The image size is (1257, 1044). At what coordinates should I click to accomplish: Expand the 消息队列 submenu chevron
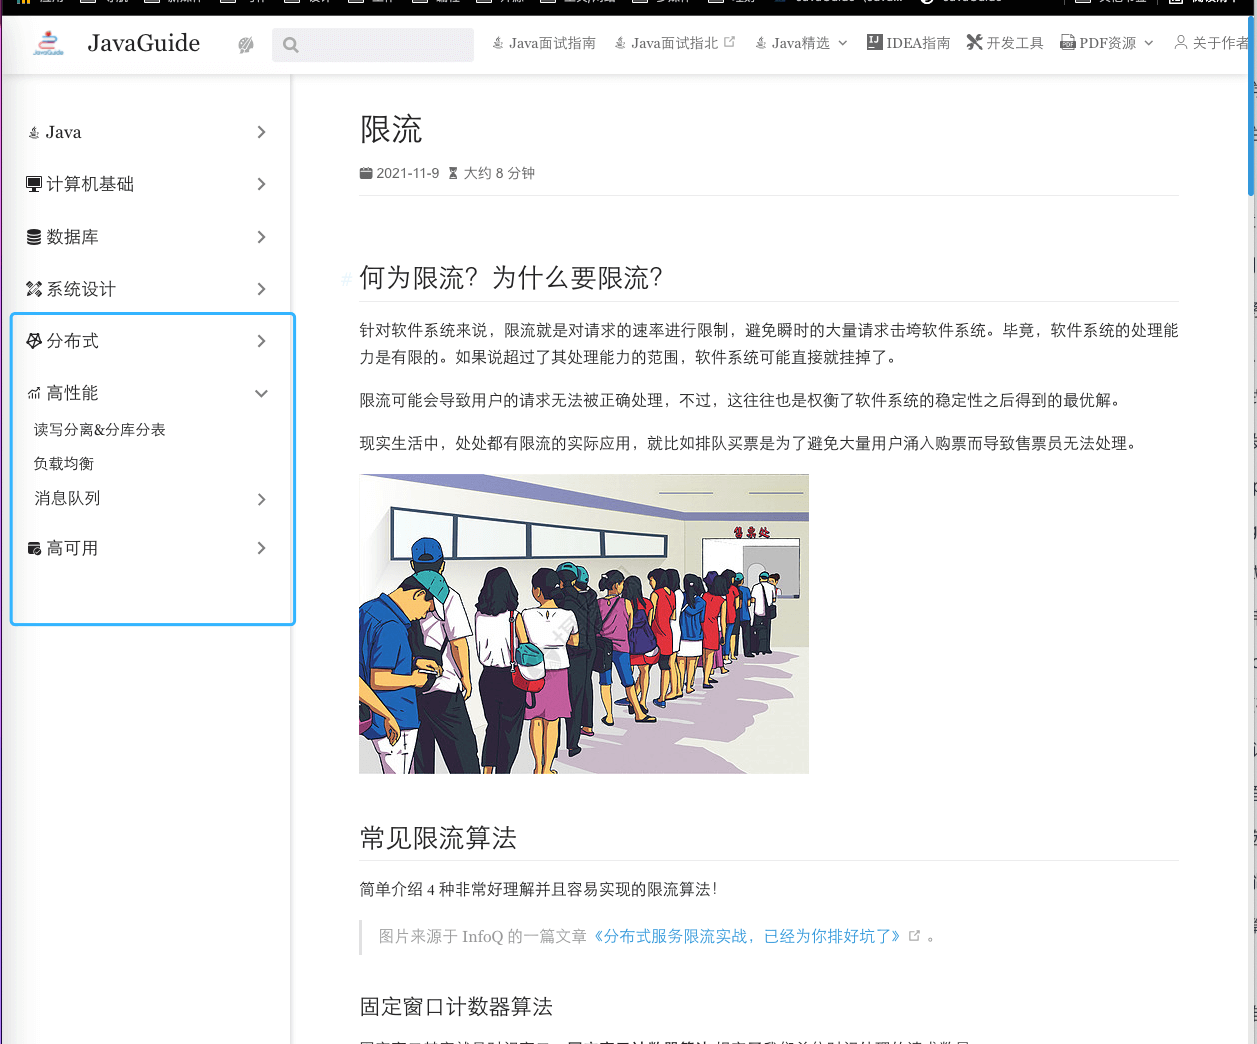(x=261, y=499)
